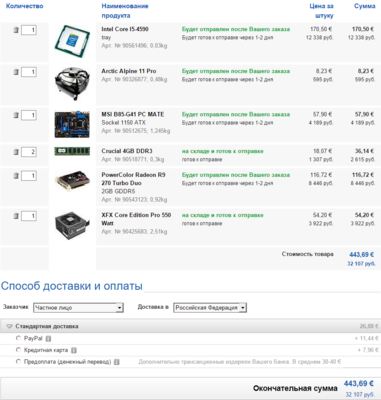Image resolution: width=381 pixels, height=400 pixels.
Task: Open XFX Core Edition Pro 550 Watt link
Action: pyautogui.click(x=136, y=219)
